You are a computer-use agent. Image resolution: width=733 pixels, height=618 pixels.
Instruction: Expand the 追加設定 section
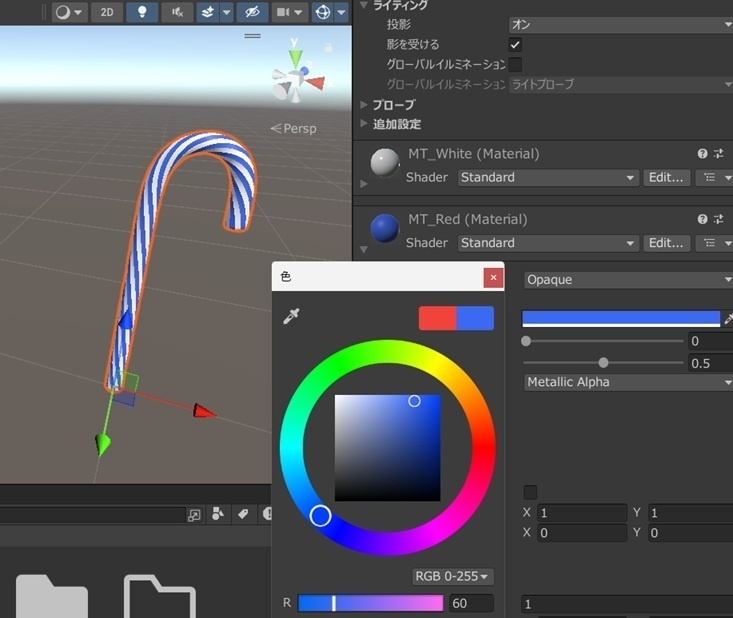364,124
